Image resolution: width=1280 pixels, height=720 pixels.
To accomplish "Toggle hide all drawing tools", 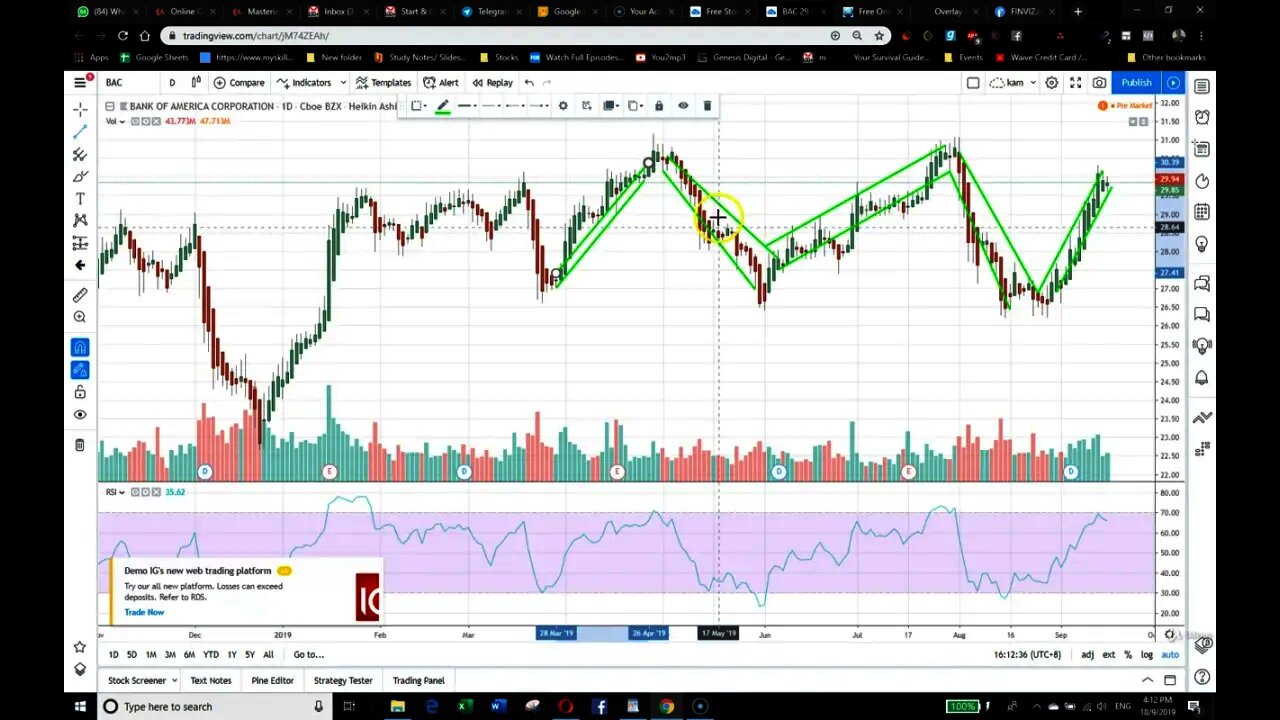I will 80,415.
